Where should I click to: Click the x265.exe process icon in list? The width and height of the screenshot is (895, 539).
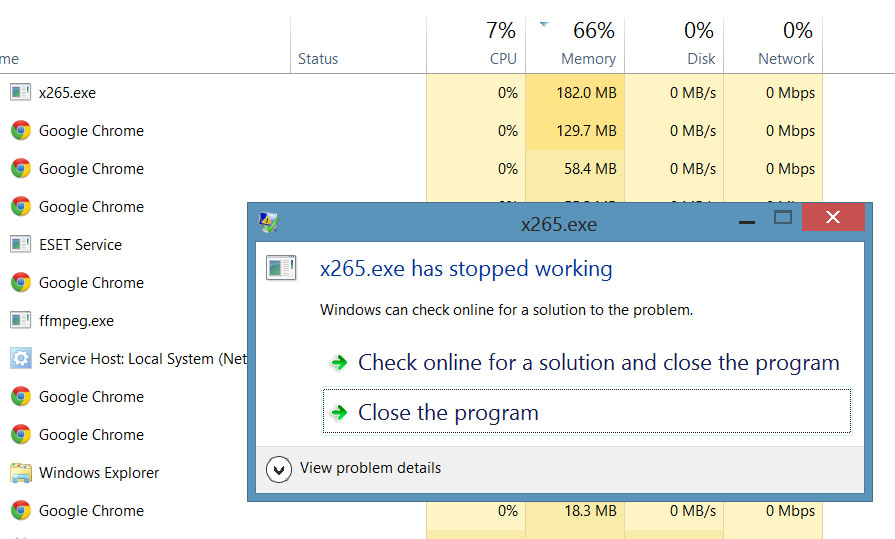(20, 93)
